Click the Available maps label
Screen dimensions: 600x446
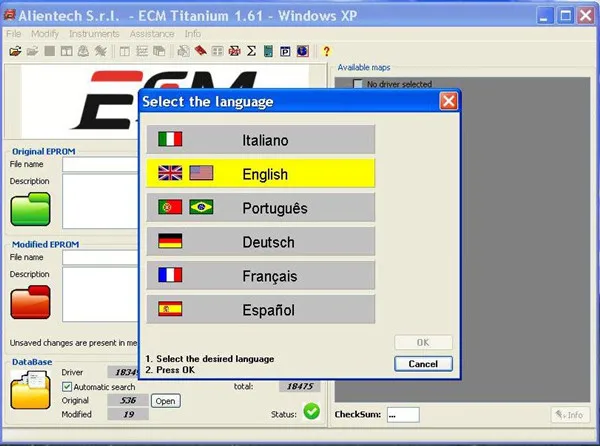[364, 67]
